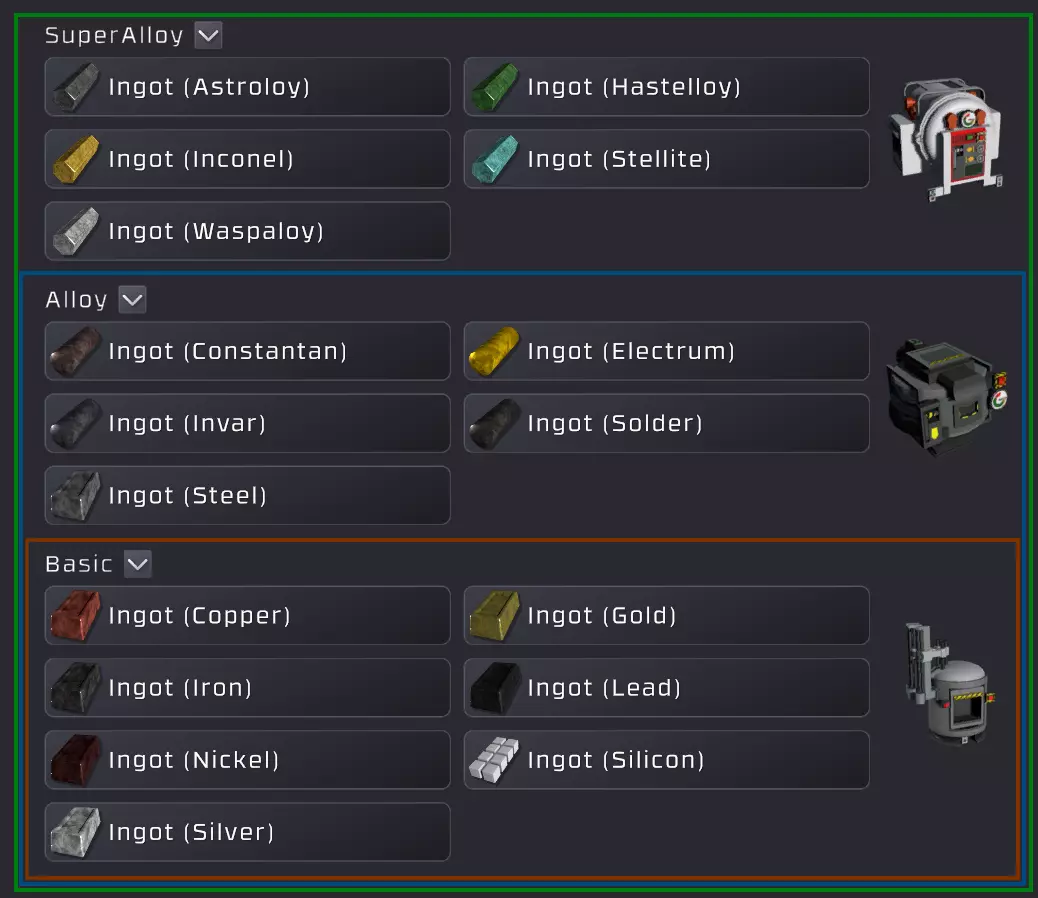The image size is (1038, 898).
Task: Pick Ingot (Solder) from Alloy list
Action: click(667, 423)
